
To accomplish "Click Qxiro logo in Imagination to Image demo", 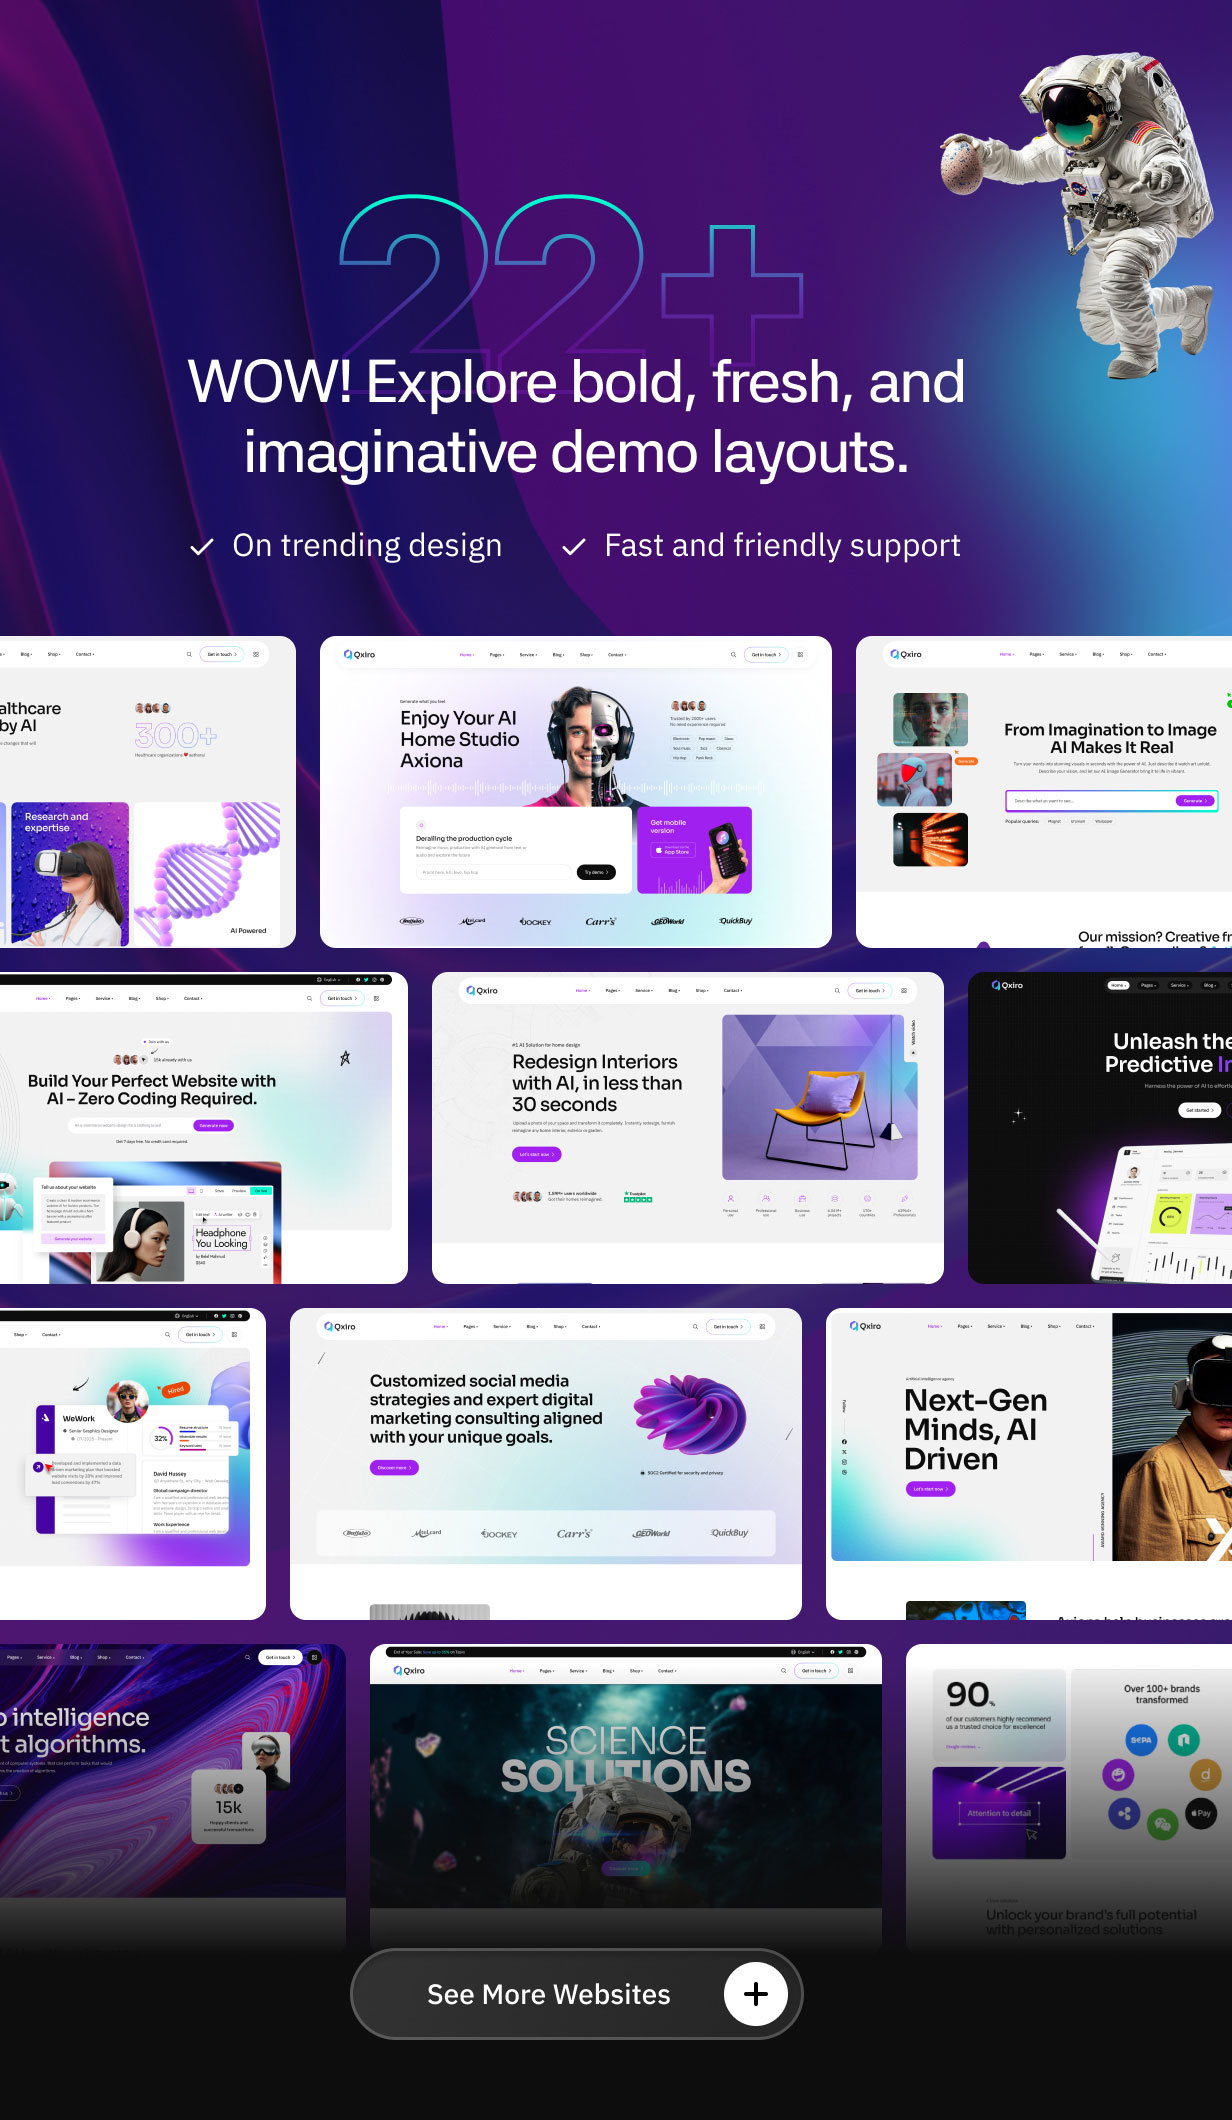I will 906,655.
